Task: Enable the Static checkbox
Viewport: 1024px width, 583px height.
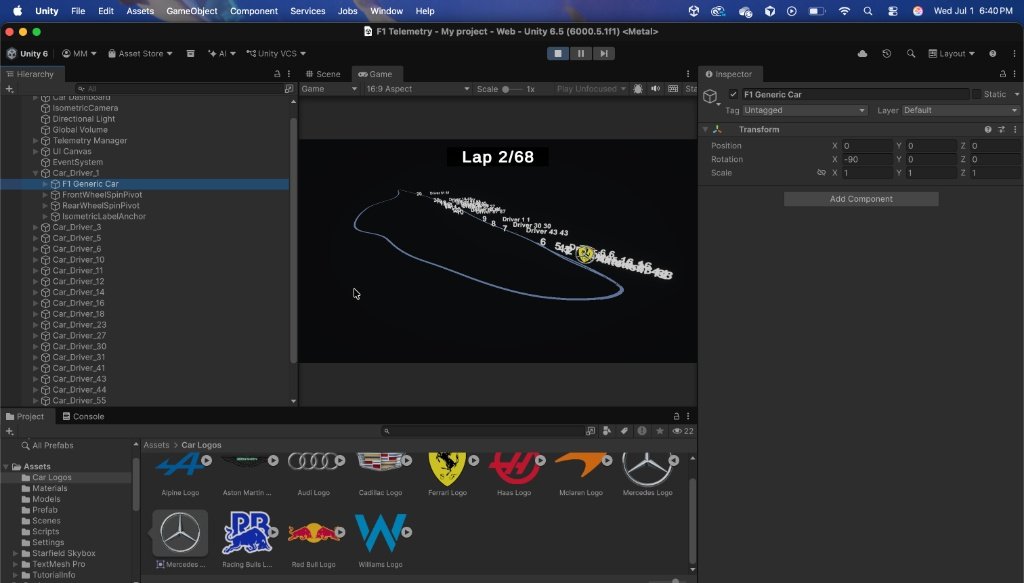Action: click(x=976, y=95)
